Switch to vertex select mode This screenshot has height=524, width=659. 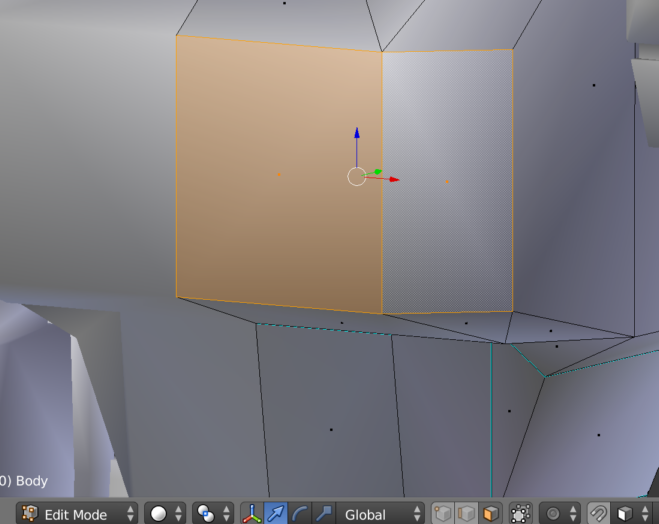[x=443, y=514]
